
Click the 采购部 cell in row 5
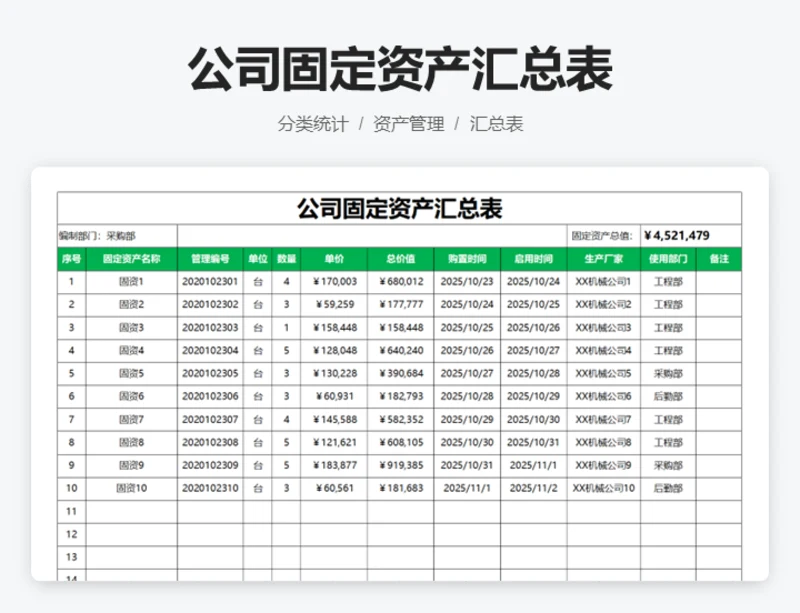pyautogui.click(x=668, y=374)
